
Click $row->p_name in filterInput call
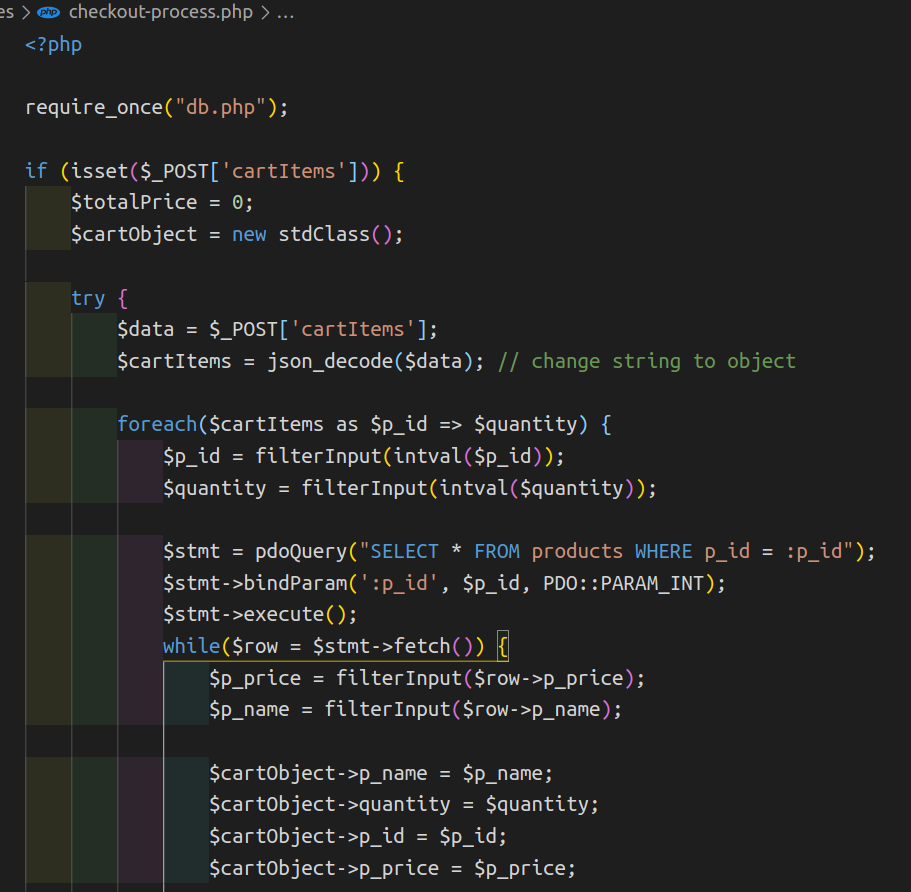(531, 710)
